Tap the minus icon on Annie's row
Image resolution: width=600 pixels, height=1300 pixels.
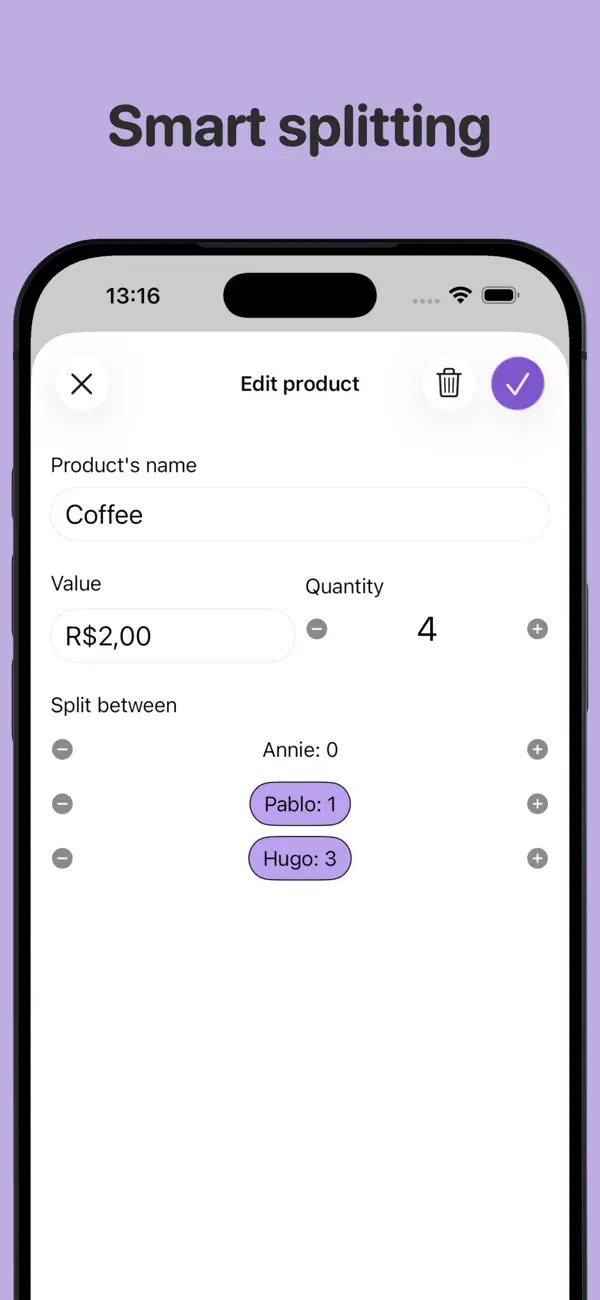tap(62, 749)
